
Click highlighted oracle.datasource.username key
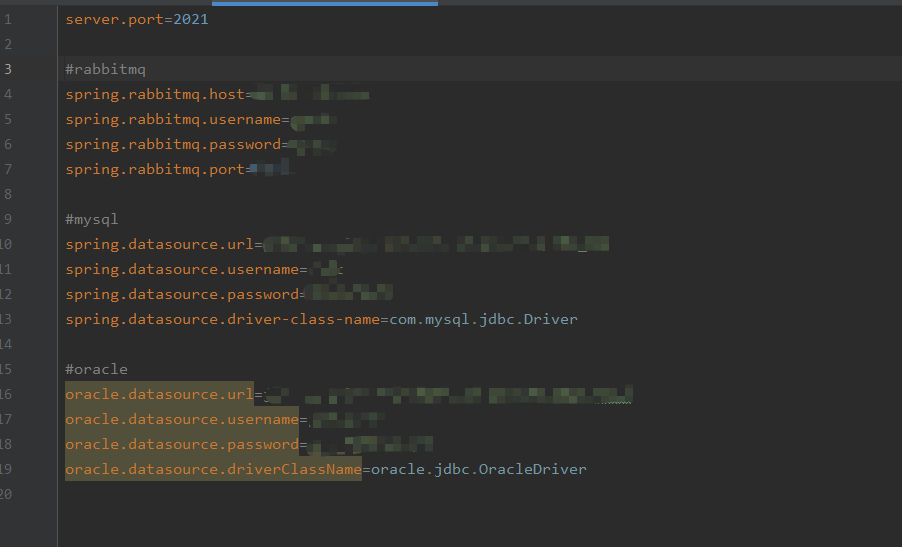[182, 419]
